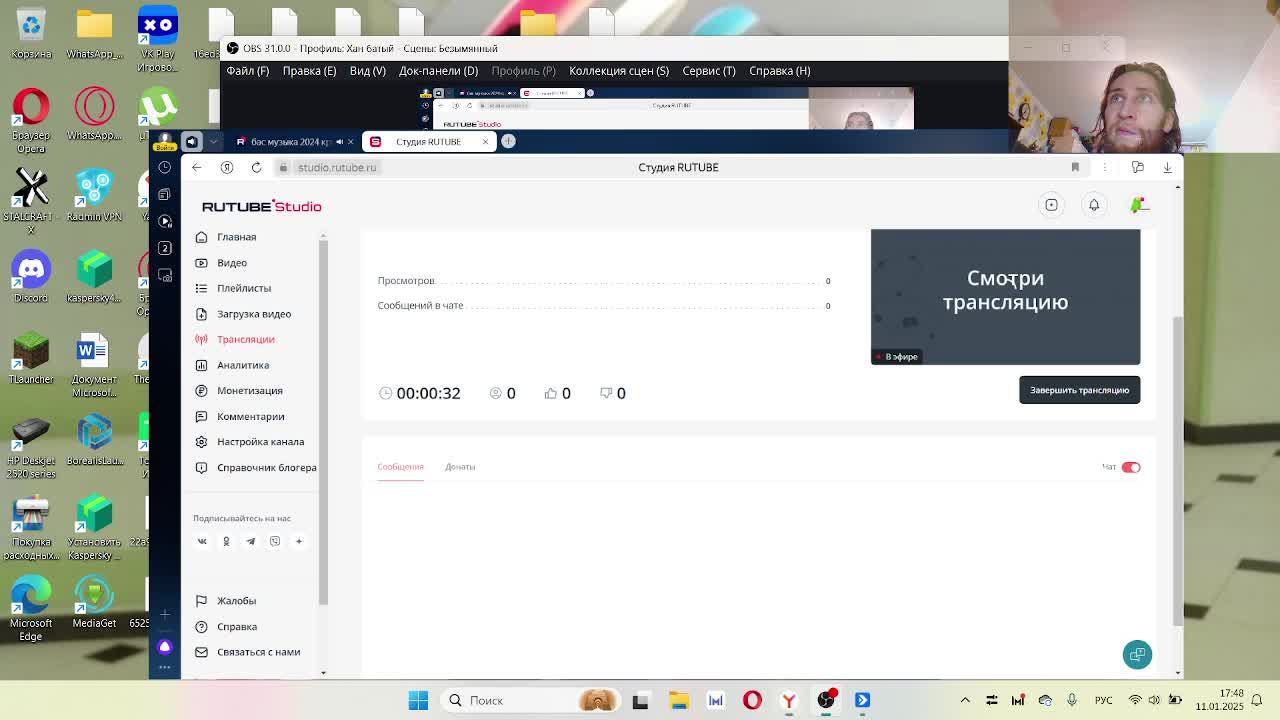This screenshot has width=1280, height=720.
Task: Open Discord desktop shortcut
Action: point(31,279)
